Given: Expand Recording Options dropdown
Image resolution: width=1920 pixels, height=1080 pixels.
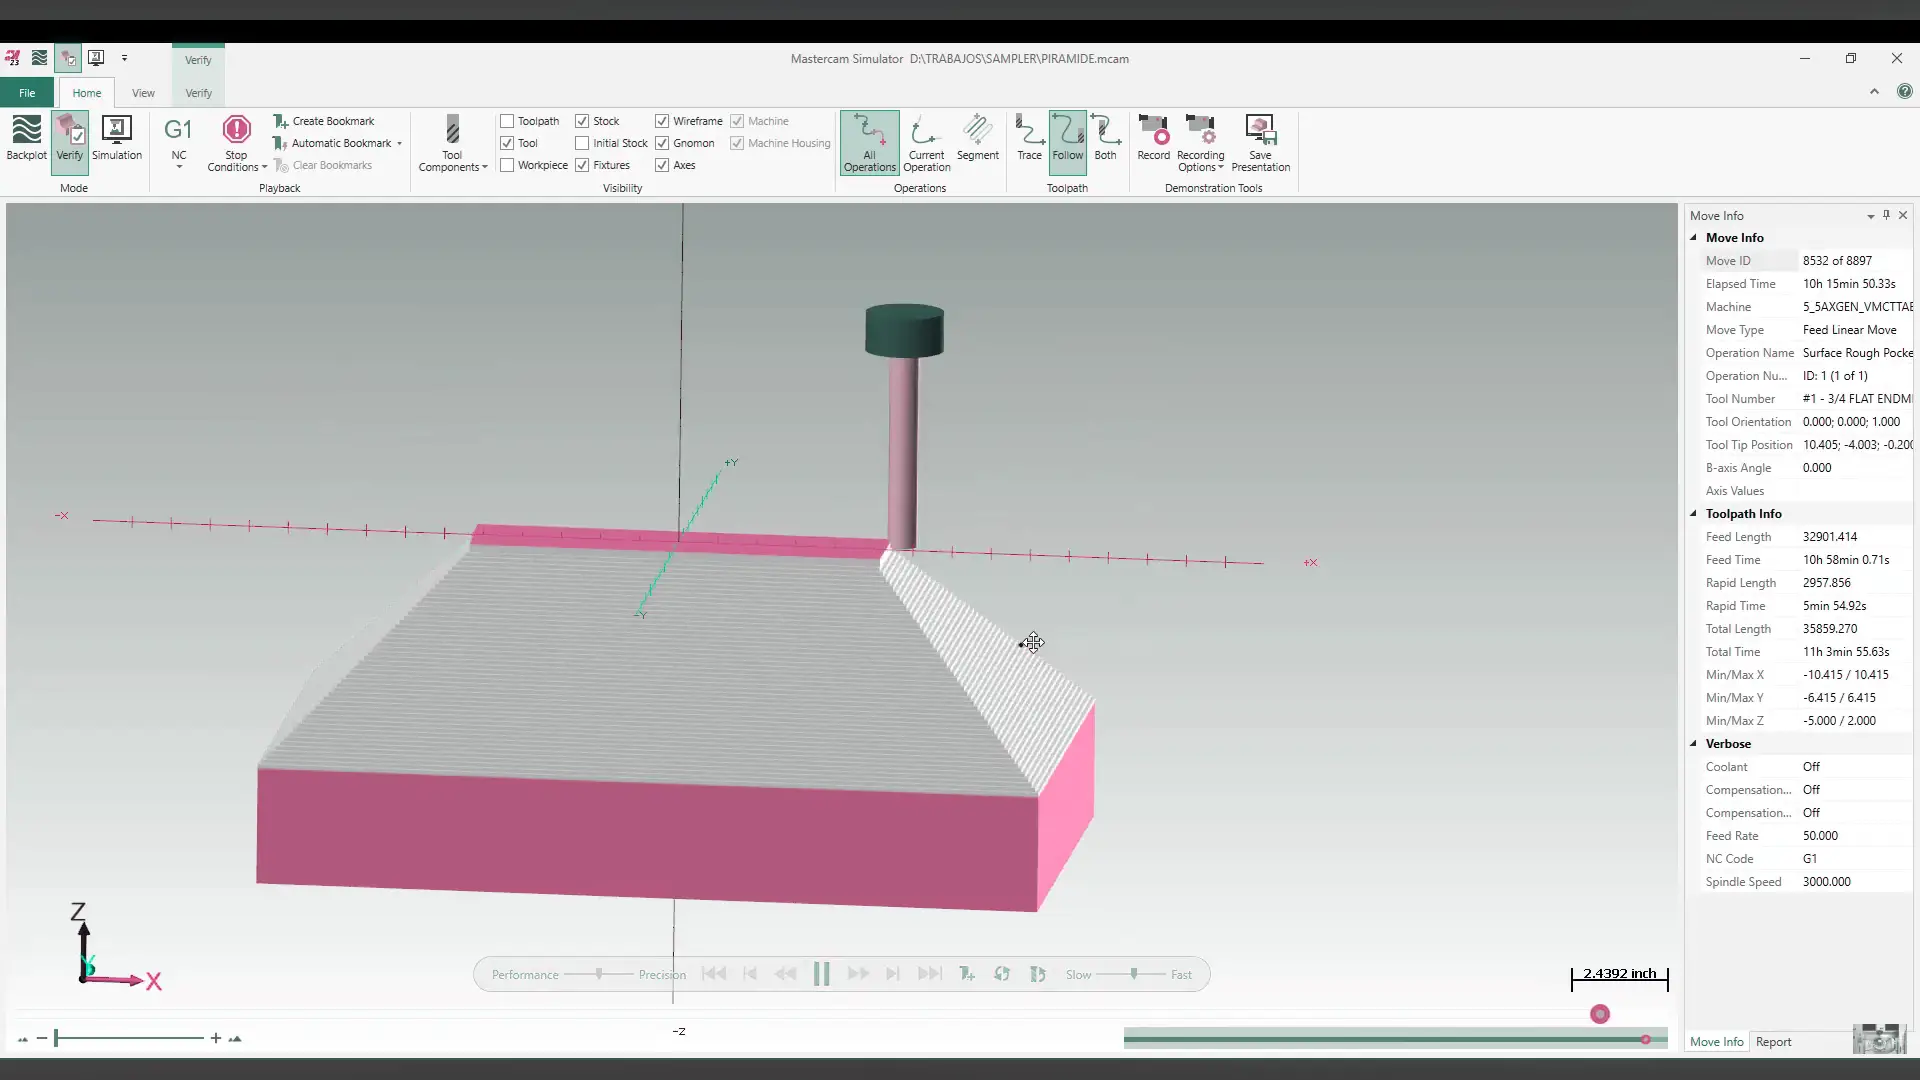Looking at the screenshot, I should click(x=1201, y=162).
